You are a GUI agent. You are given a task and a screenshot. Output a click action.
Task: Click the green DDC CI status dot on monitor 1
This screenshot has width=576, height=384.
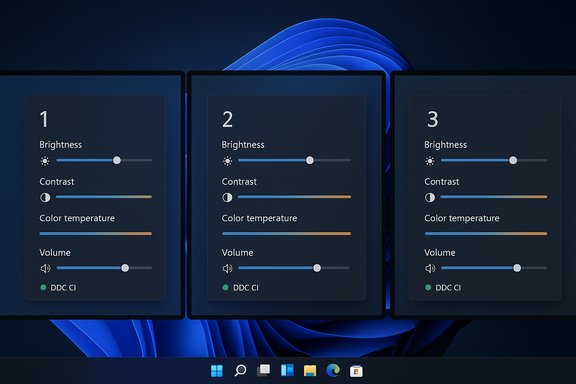click(x=43, y=287)
